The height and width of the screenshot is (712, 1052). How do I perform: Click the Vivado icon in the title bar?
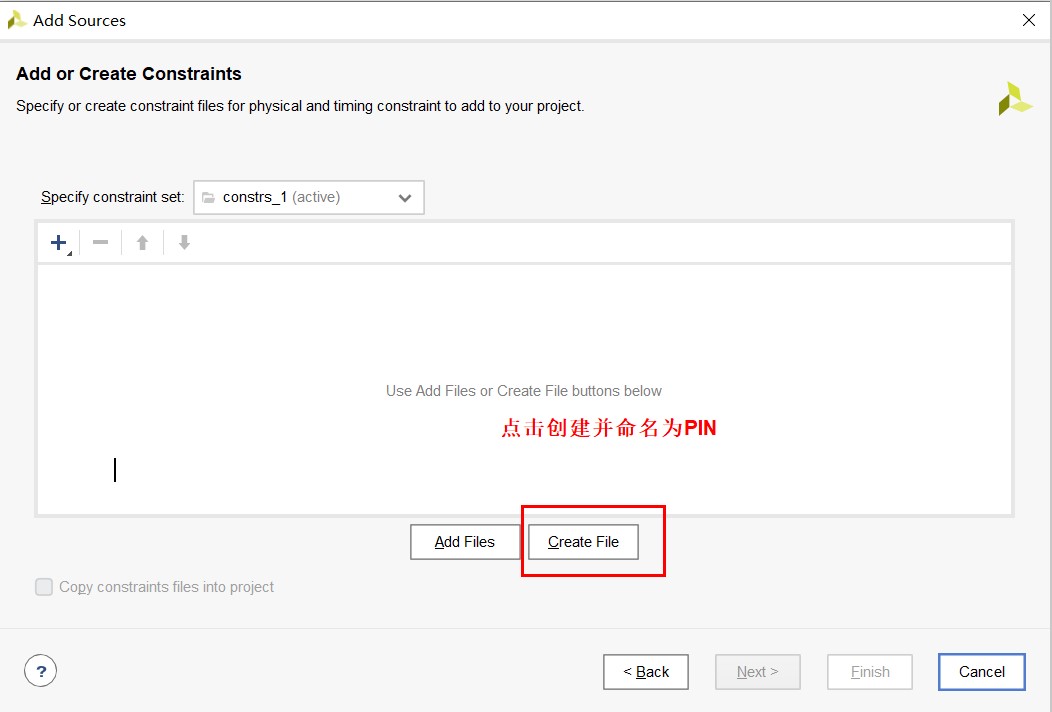[17, 20]
